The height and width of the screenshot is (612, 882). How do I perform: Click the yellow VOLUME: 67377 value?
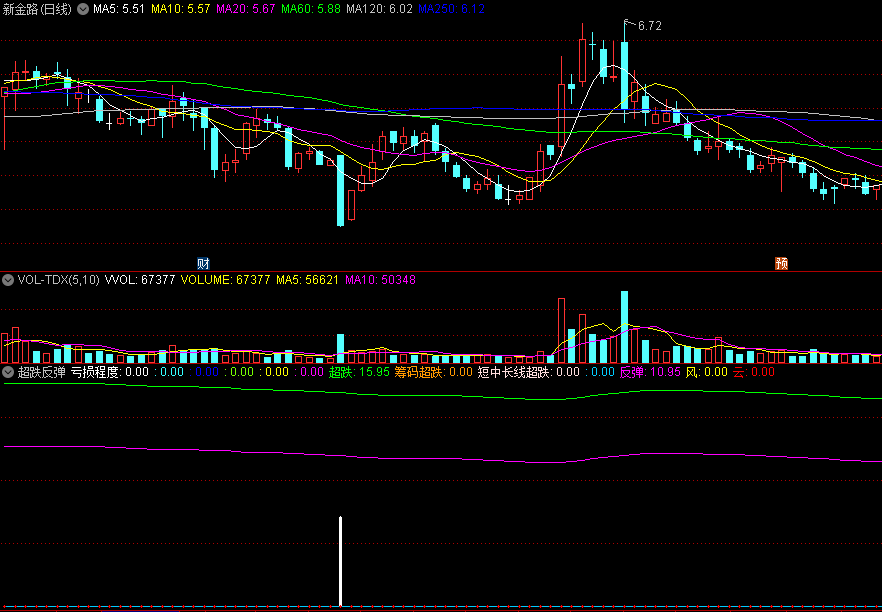coord(225,280)
